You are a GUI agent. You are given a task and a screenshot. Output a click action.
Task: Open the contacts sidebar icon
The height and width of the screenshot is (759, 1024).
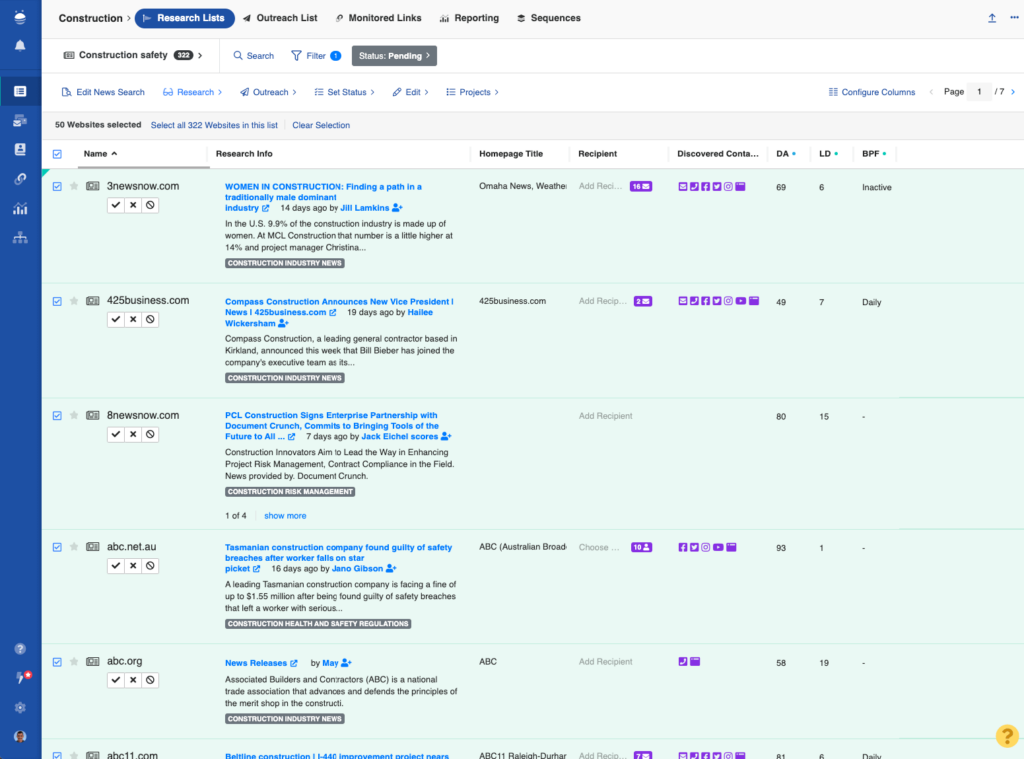click(x=20, y=150)
